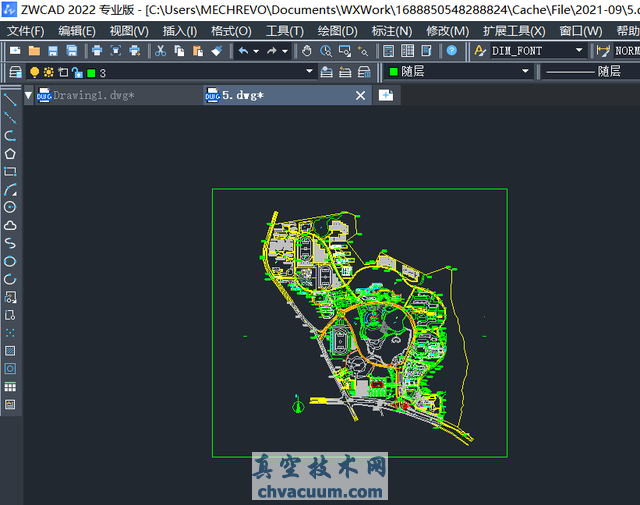Add a new drawing tab

pyautogui.click(x=386, y=94)
